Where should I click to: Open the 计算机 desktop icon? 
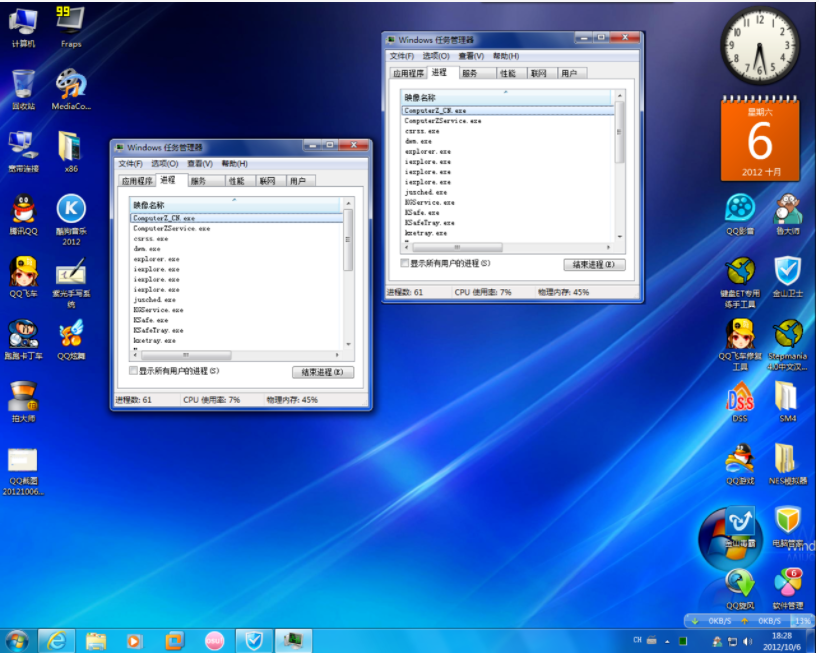click(24, 27)
